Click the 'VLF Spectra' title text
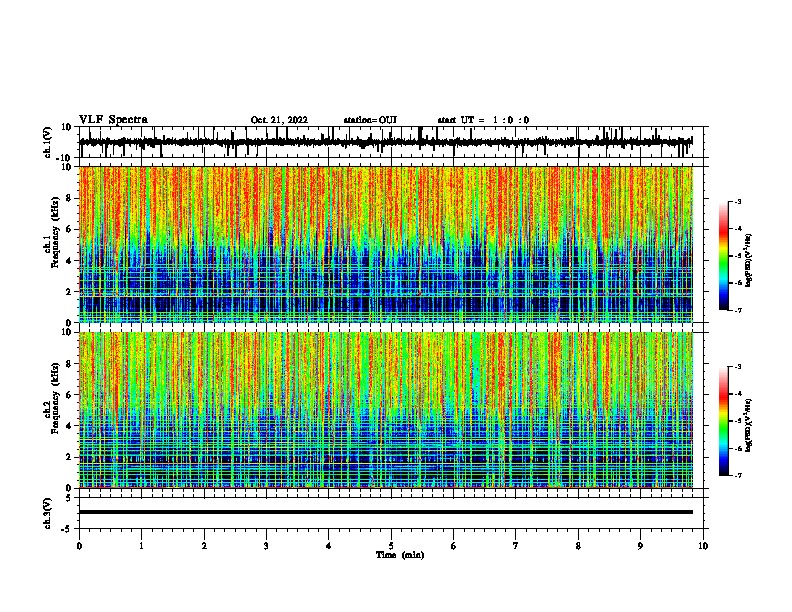792x612 pixels. [x=113, y=120]
